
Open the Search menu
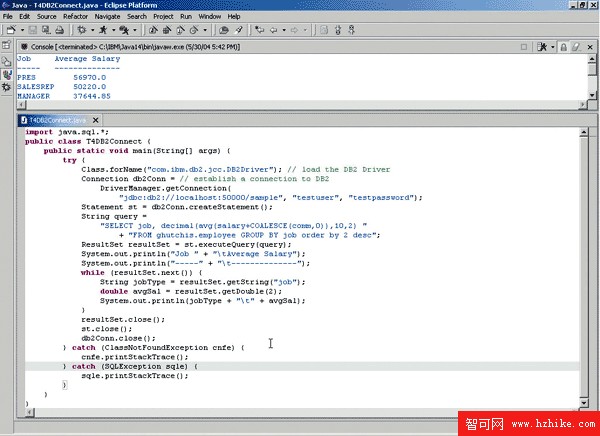tap(137, 16)
